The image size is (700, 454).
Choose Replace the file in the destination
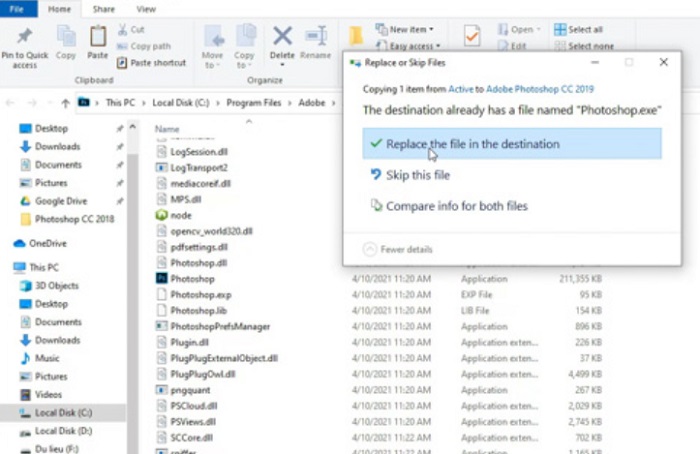point(512,144)
